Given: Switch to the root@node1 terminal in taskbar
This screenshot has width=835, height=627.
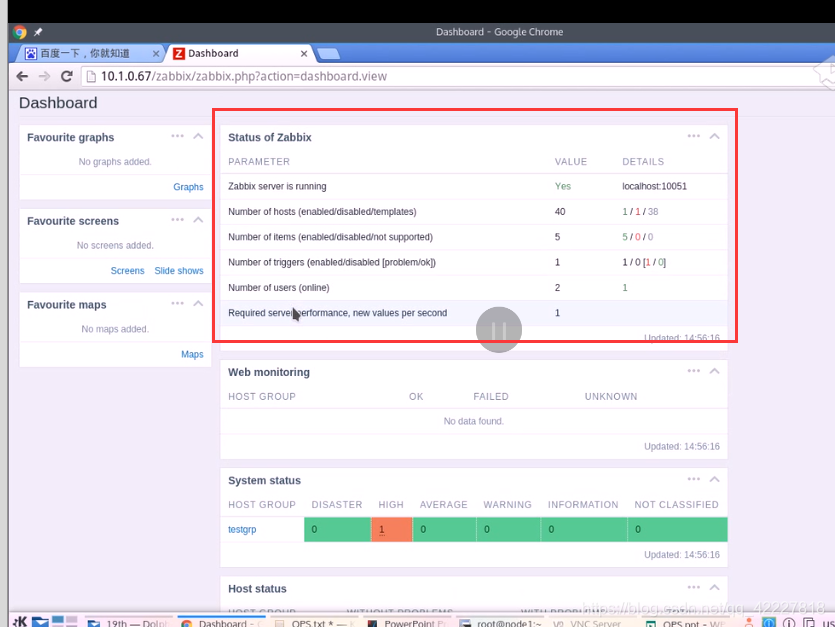Looking at the screenshot, I should 502,623.
